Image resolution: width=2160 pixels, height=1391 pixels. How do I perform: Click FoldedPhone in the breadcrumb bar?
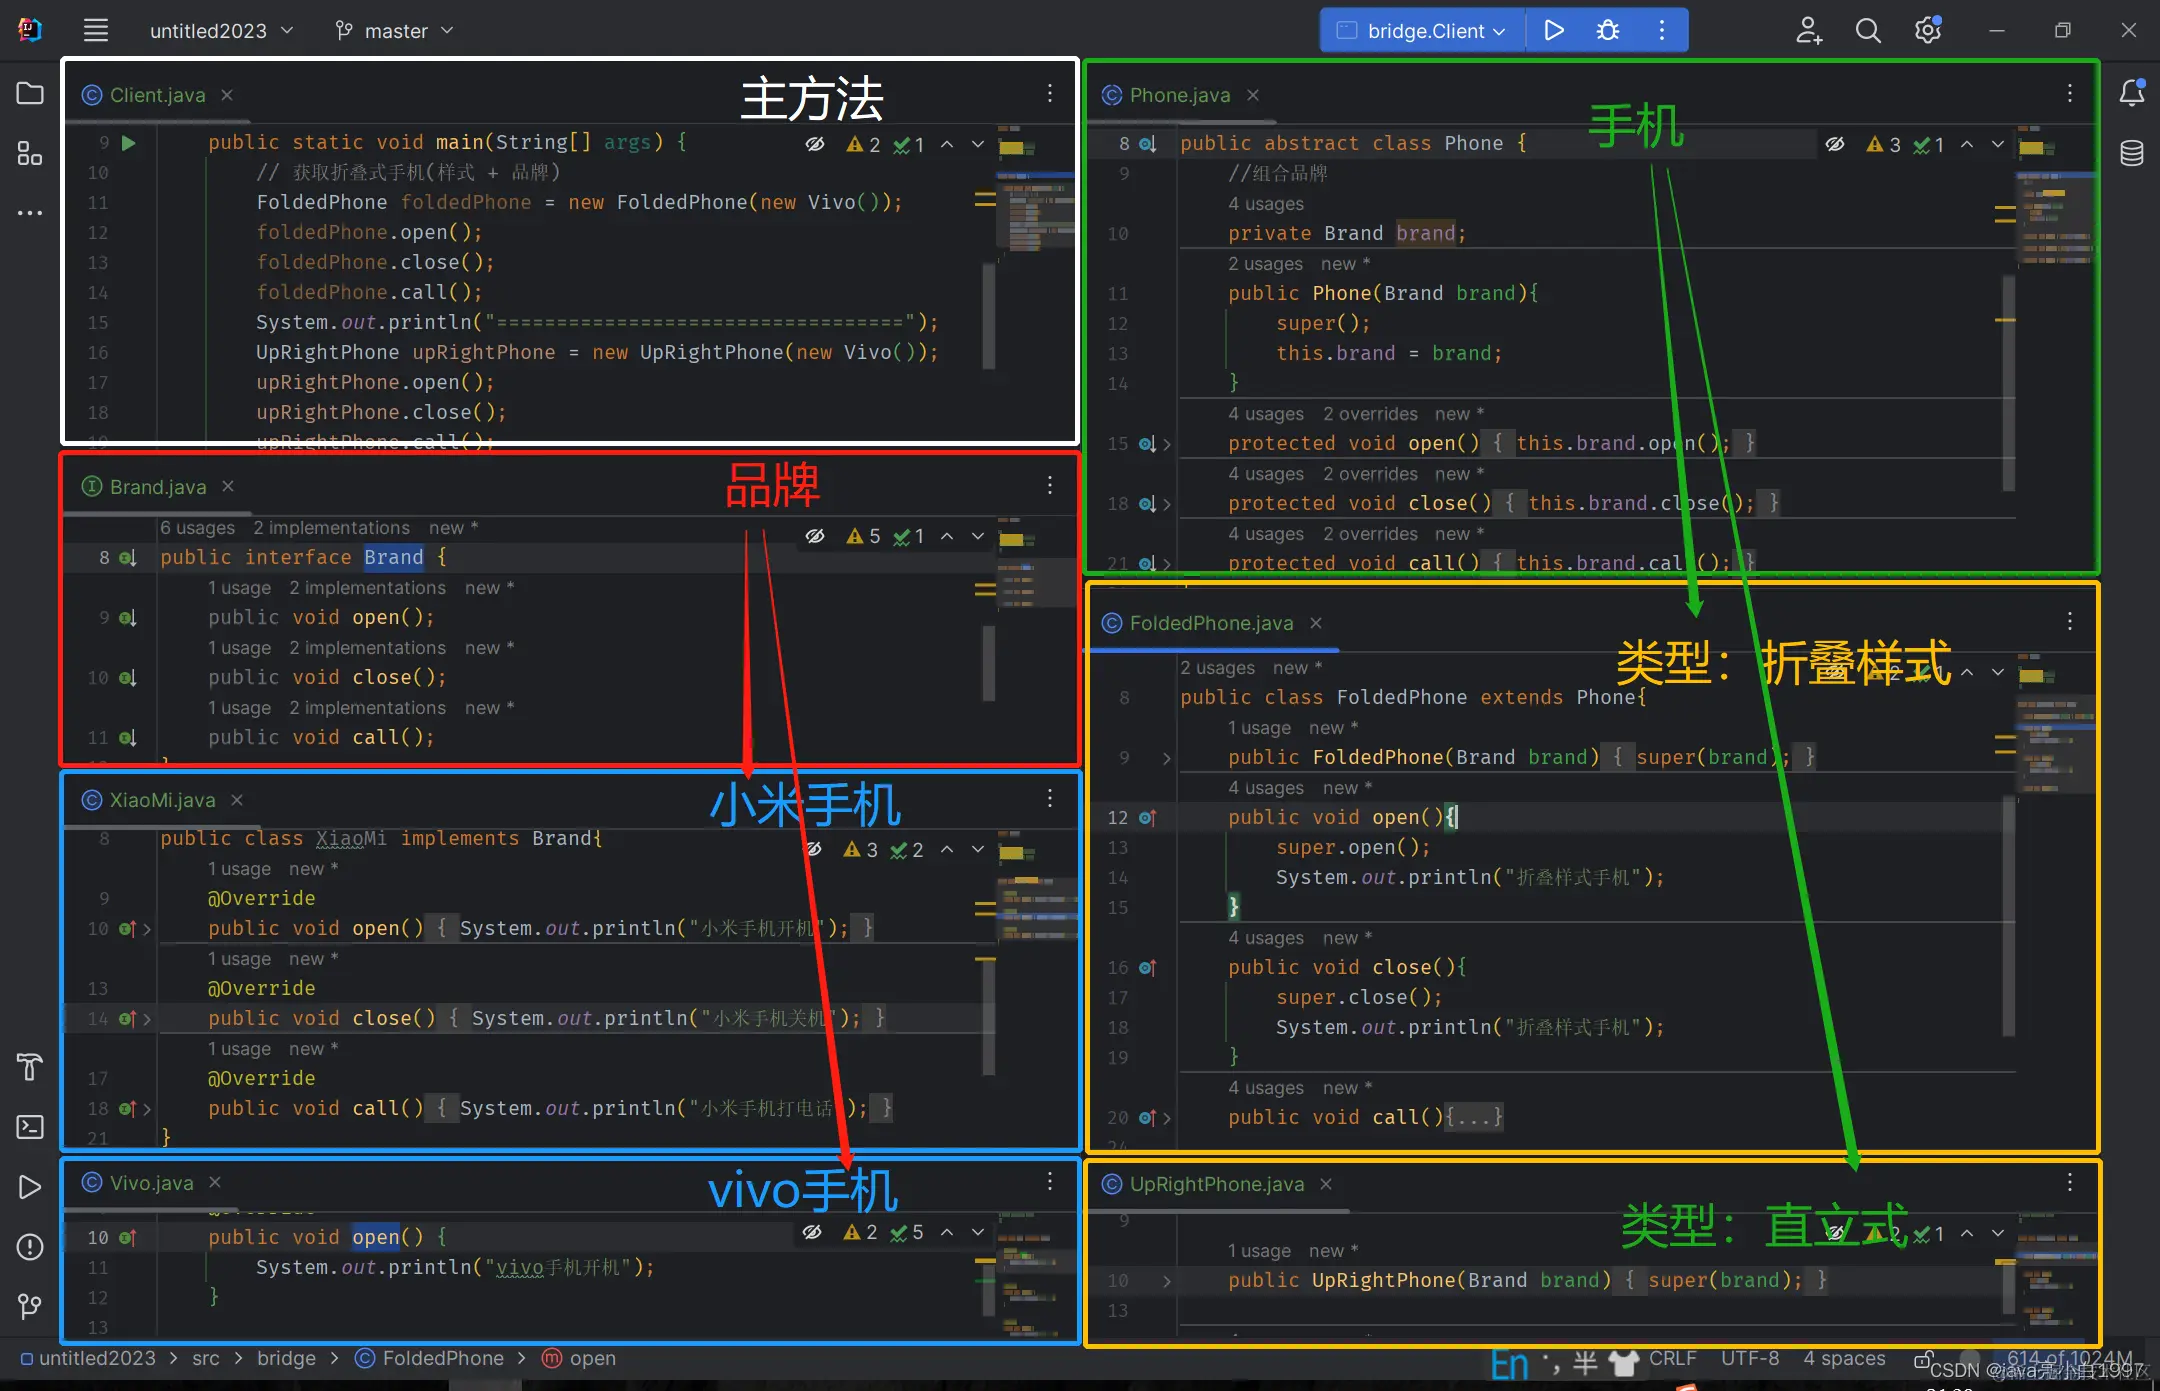pyautogui.click(x=441, y=1358)
